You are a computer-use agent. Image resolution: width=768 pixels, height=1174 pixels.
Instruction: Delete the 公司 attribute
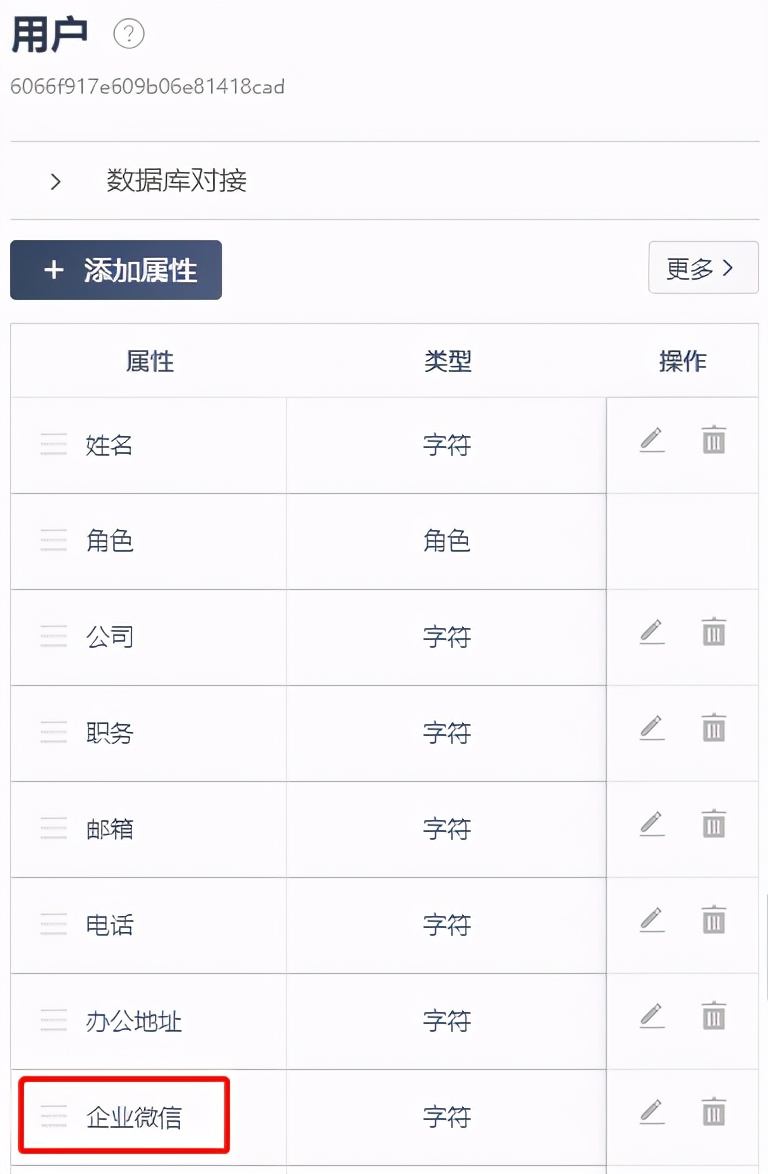[x=713, y=632]
